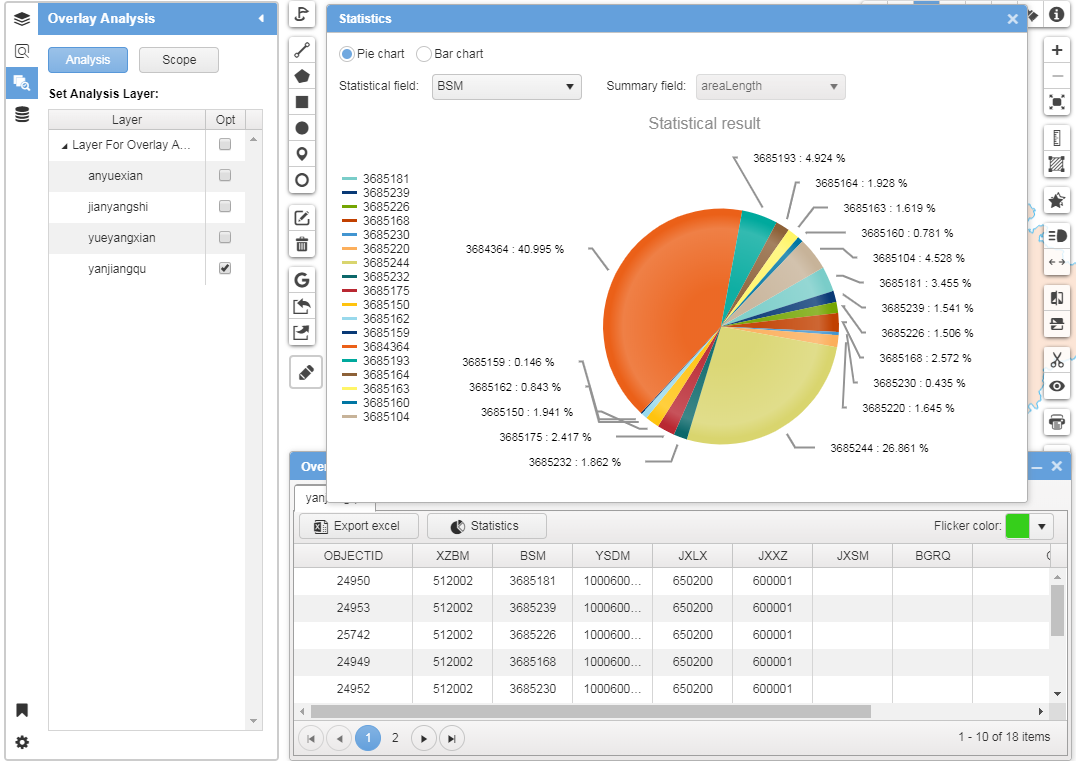Check the Layer For Overlay group checkbox
The width and height of the screenshot is (1076, 761).
pos(224,144)
